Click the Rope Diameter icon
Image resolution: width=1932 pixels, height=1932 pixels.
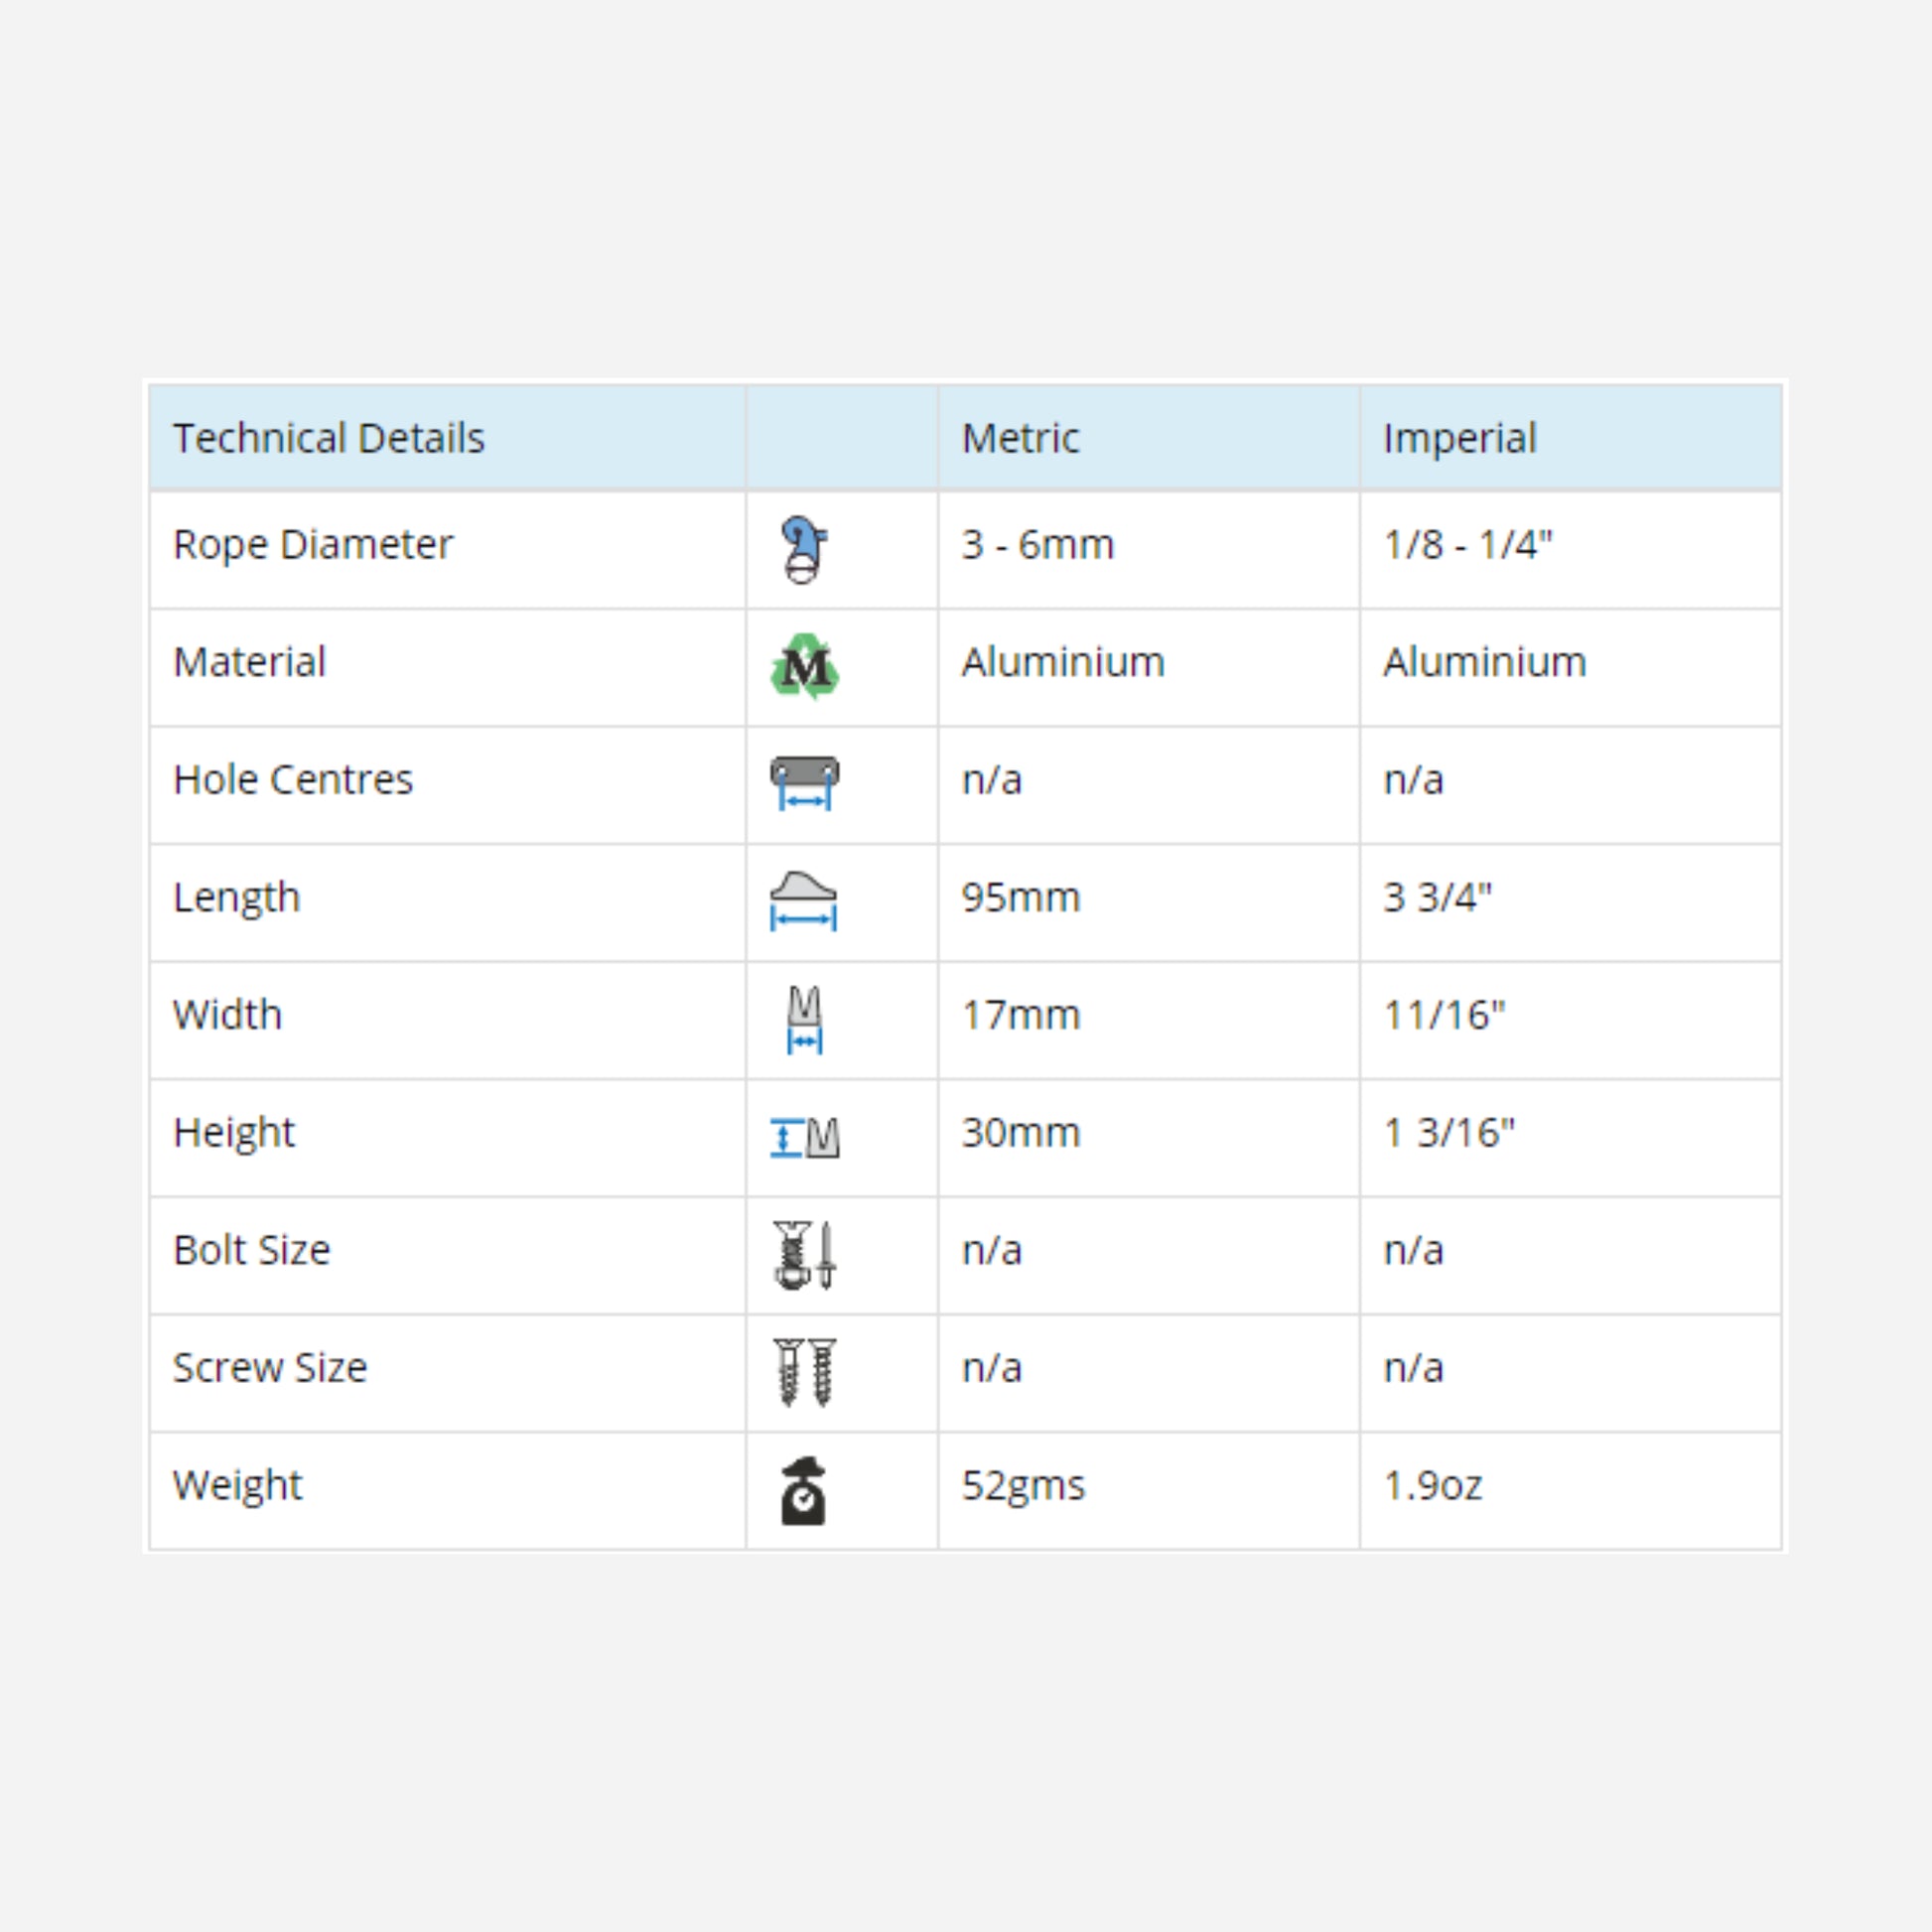pos(804,549)
